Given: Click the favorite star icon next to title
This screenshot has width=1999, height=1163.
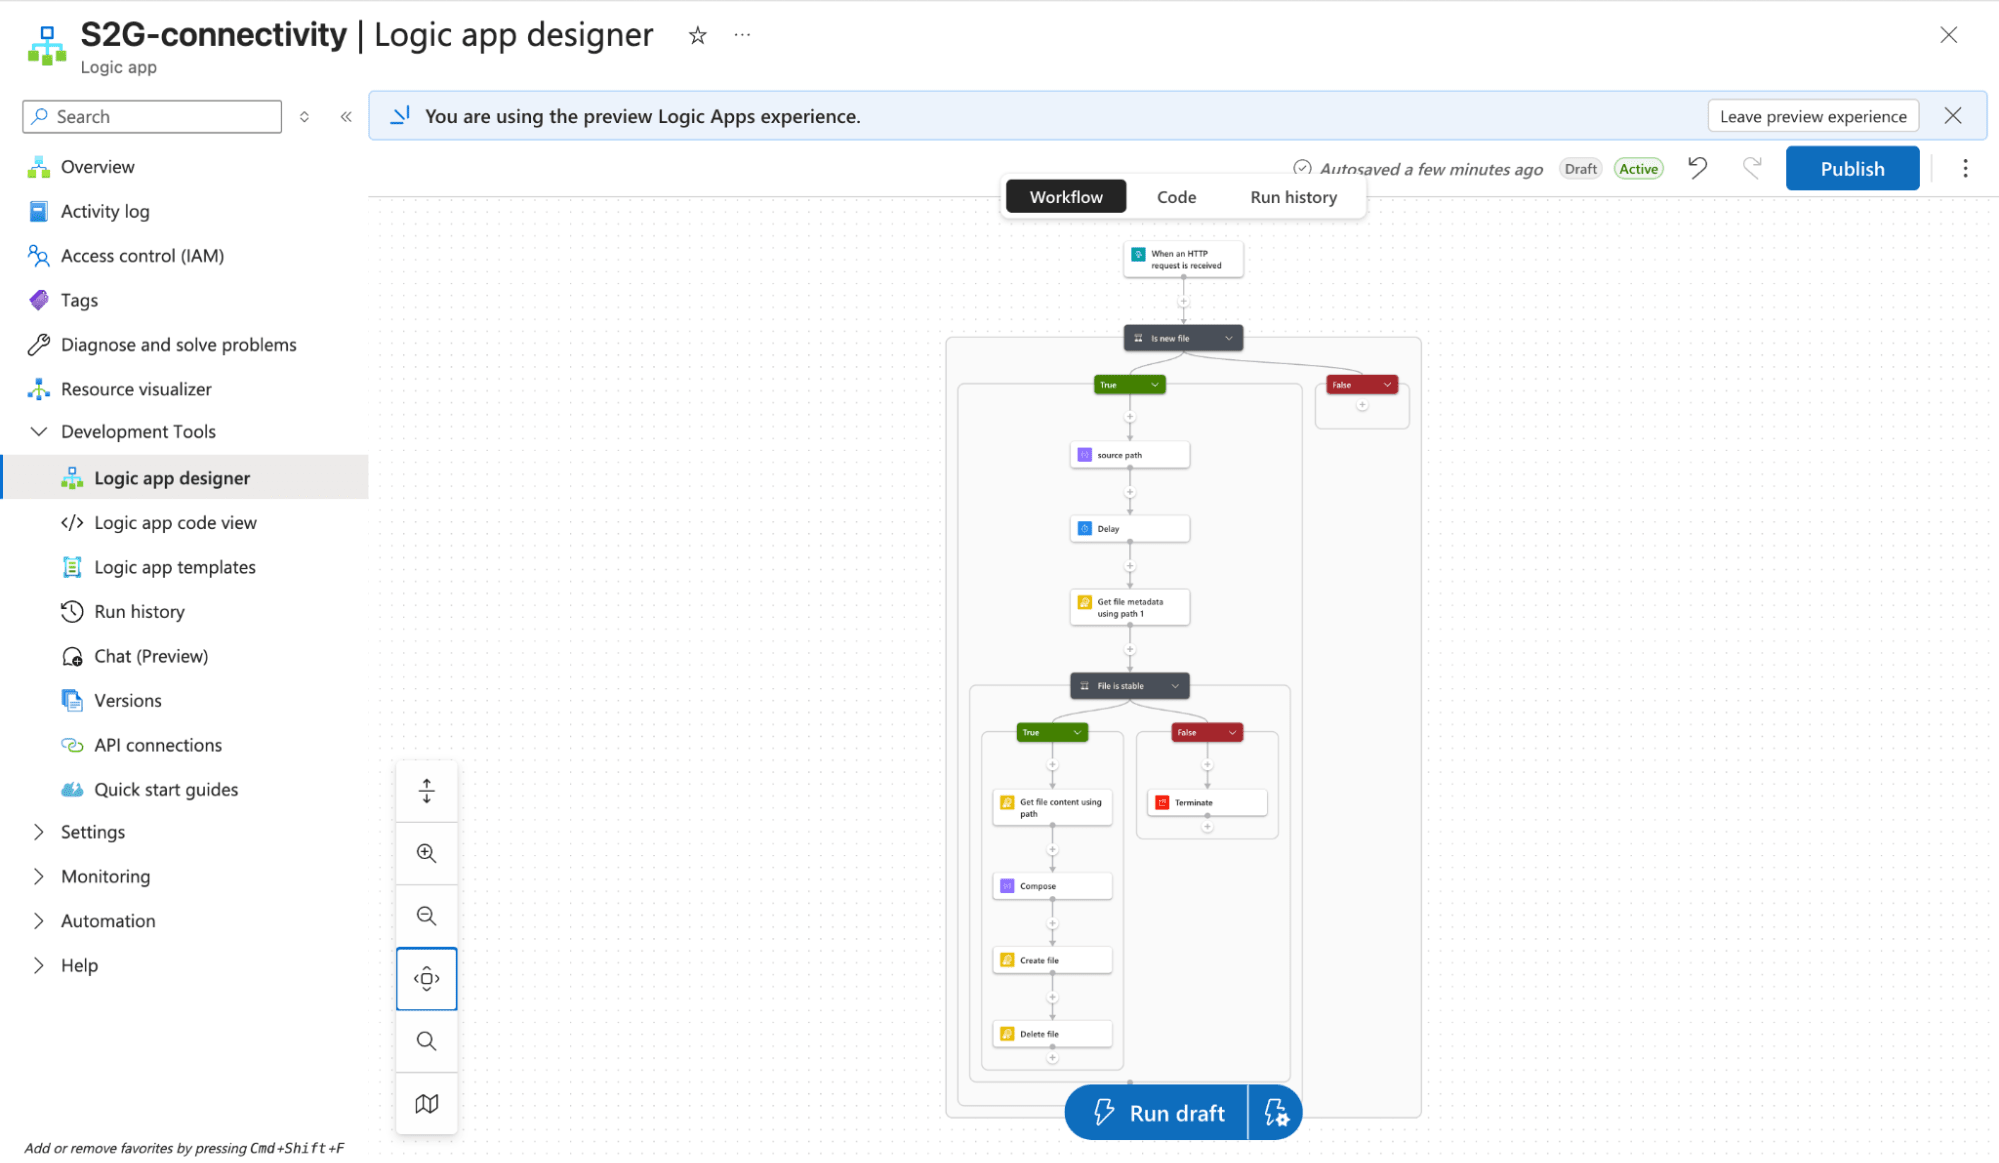Looking at the screenshot, I should point(698,36).
